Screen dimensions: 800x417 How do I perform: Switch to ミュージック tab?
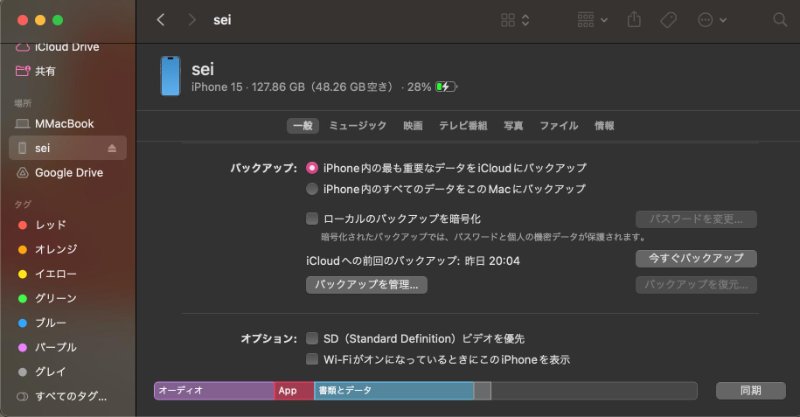[x=358, y=126]
